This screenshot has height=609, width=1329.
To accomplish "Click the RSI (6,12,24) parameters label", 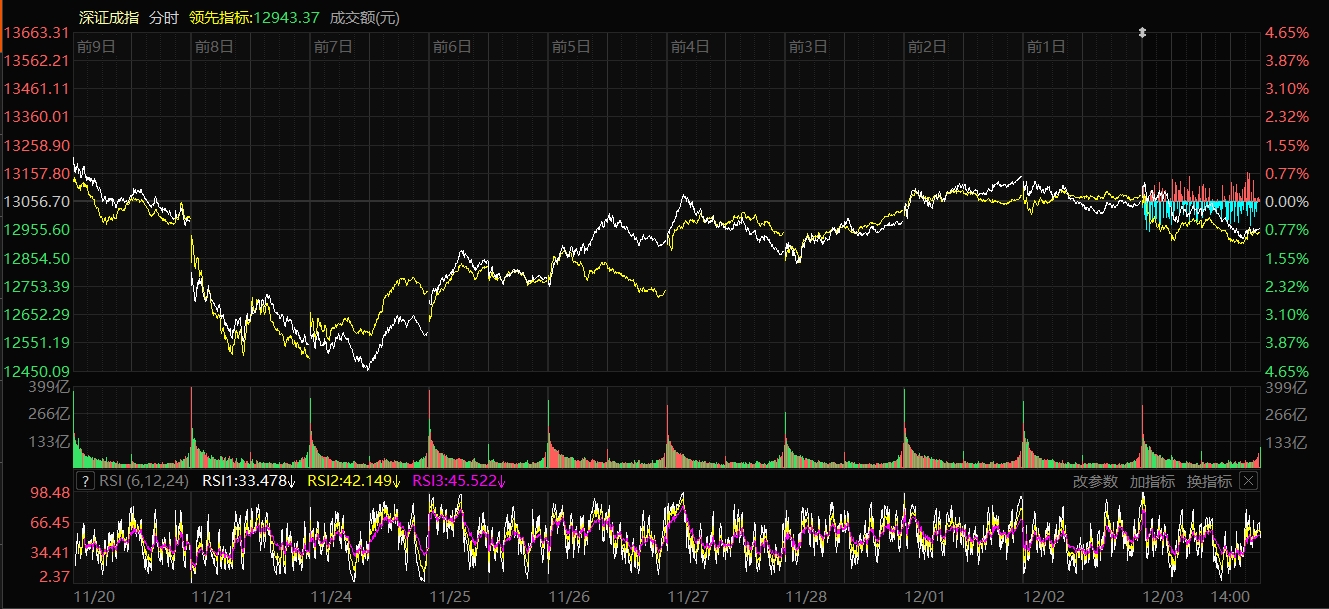I will [x=145, y=481].
